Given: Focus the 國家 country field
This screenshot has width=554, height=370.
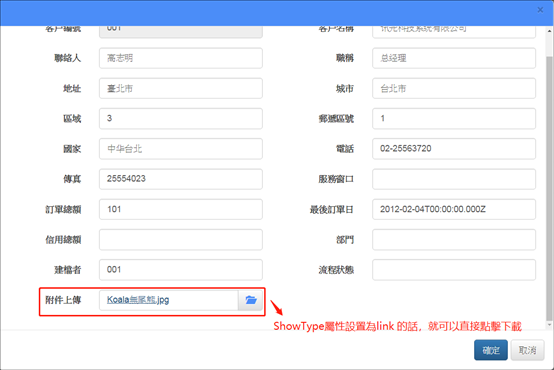Looking at the screenshot, I should point(181,149).
